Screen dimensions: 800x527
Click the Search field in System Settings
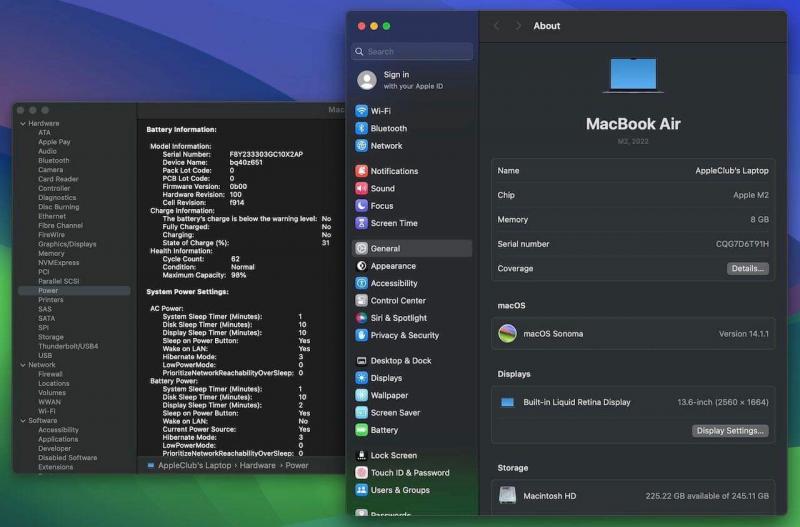[412, 52]
